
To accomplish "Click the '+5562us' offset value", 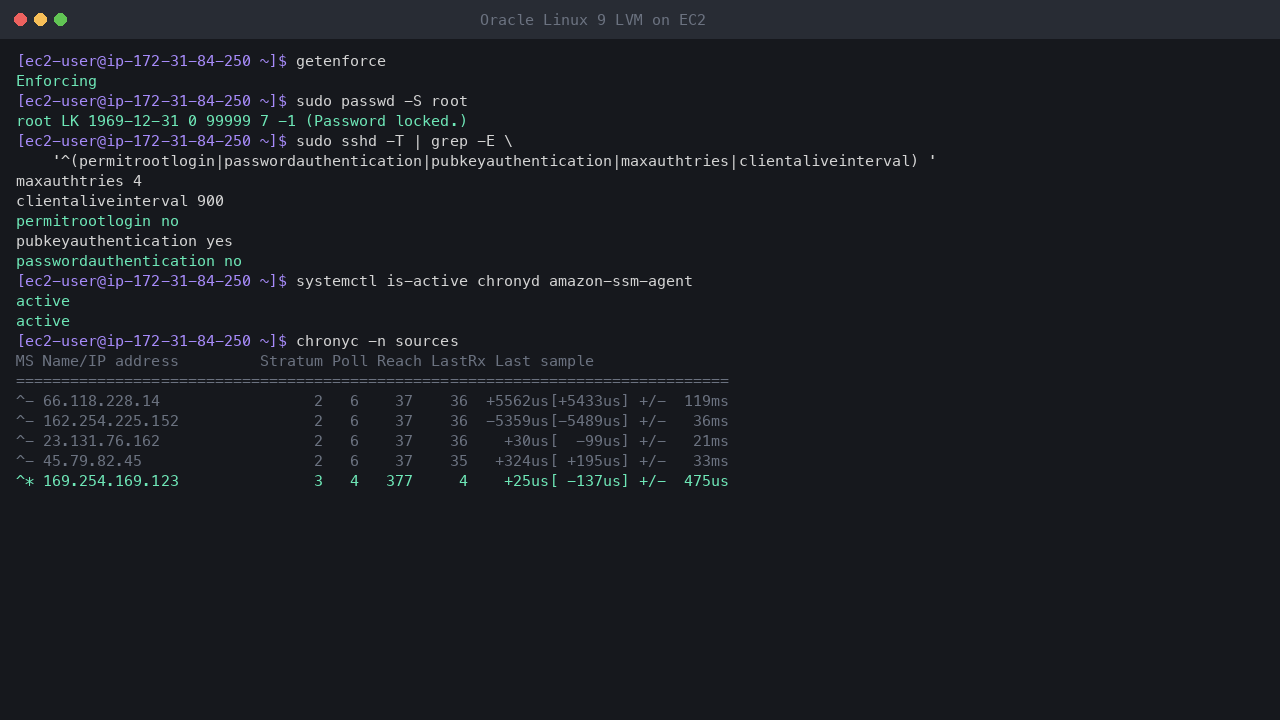I will coord(518,401).
